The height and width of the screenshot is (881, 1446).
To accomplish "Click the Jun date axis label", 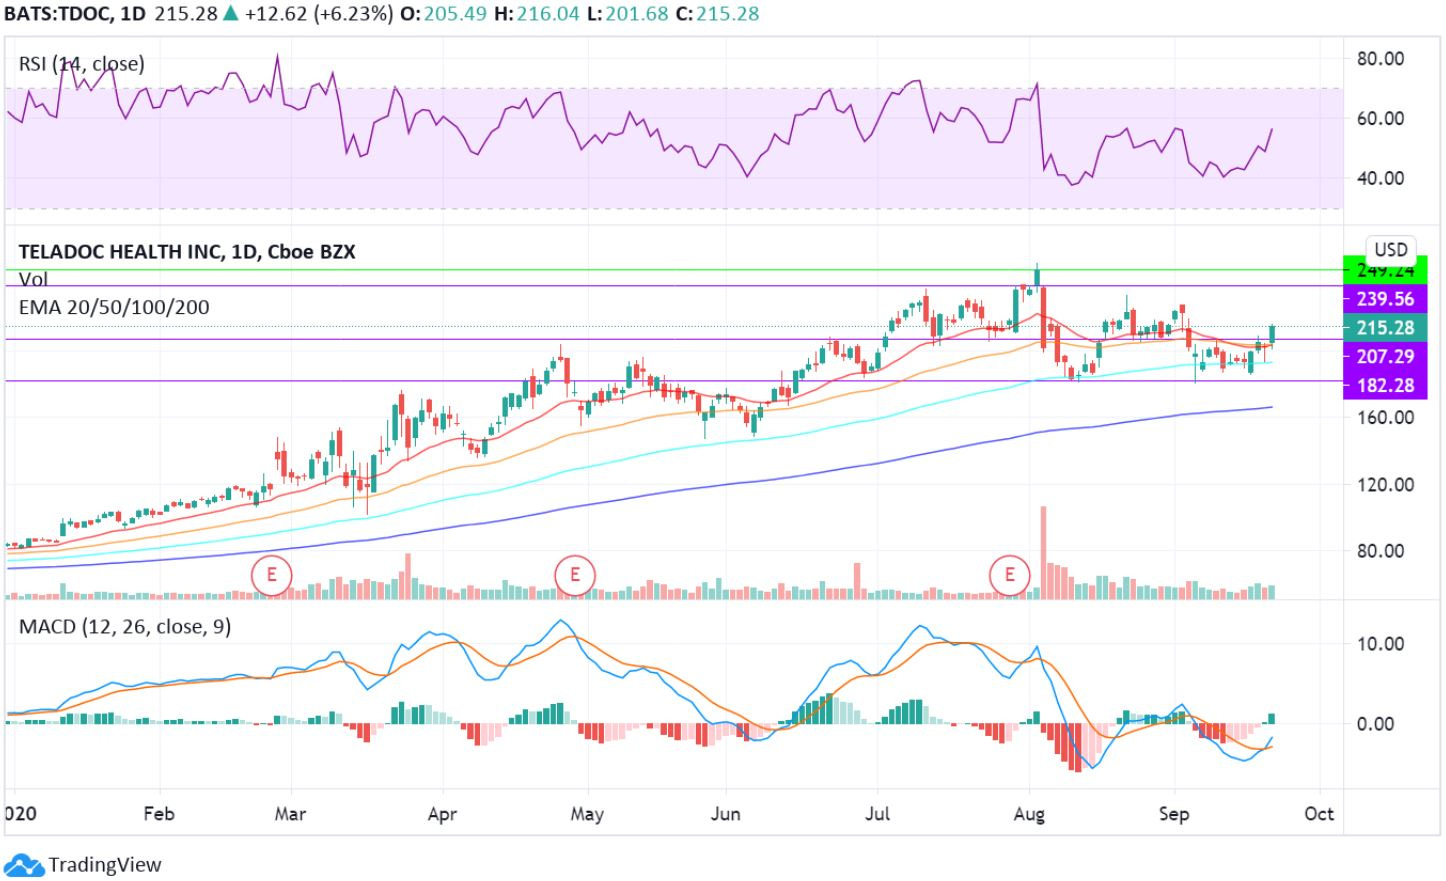I will pyautogui.click(x=726, y=814).
